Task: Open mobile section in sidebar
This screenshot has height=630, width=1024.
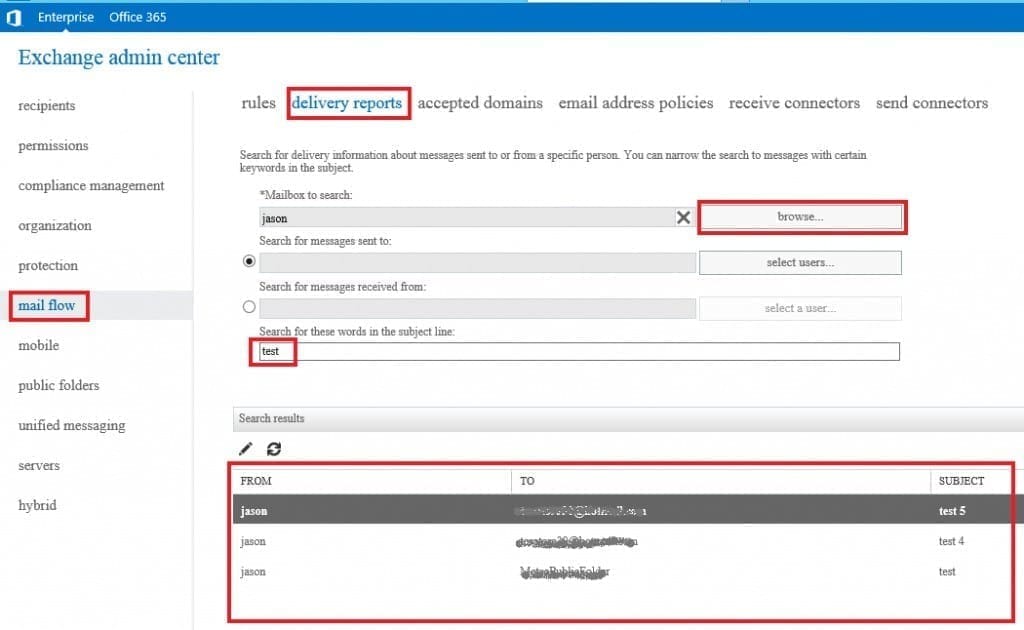Action: pos(39,345)
